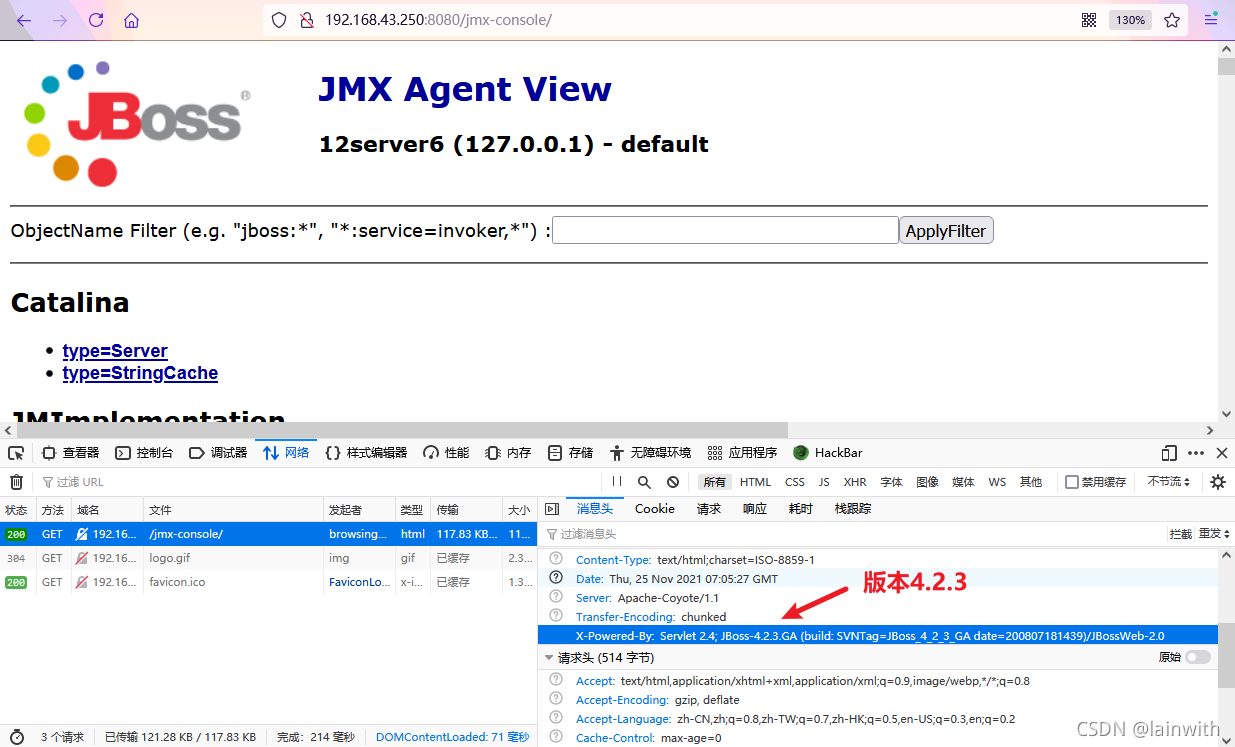Click the 130% zoom level indicator
The height and width of the screenshot is (747, 1235).
click(x=1130, y=20)
